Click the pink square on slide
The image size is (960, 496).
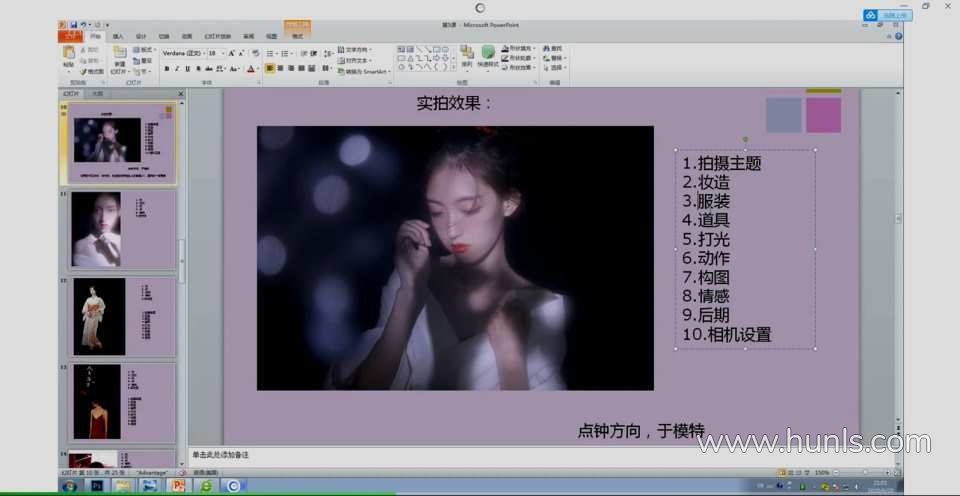(x=823, y=115)
